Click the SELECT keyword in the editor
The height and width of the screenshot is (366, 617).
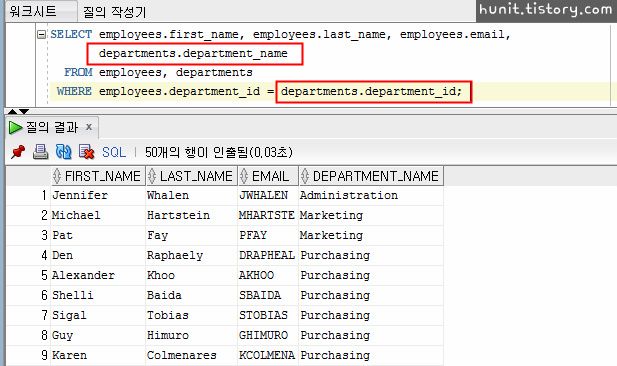coord(71,35)
